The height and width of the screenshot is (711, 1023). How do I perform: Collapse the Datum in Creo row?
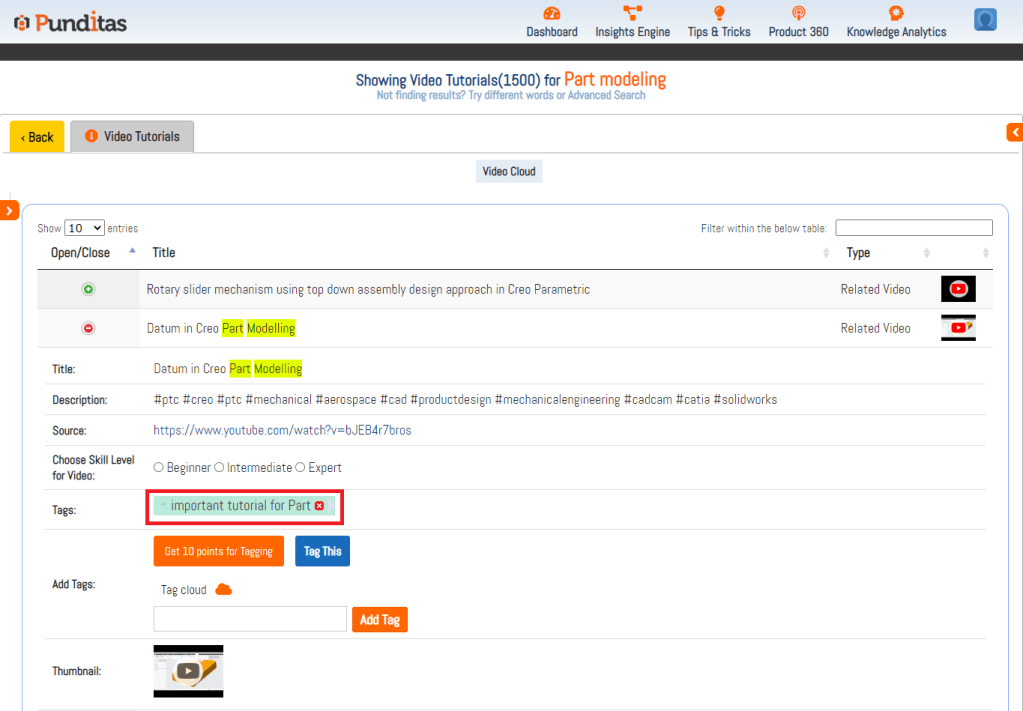[x=88, y=328]
